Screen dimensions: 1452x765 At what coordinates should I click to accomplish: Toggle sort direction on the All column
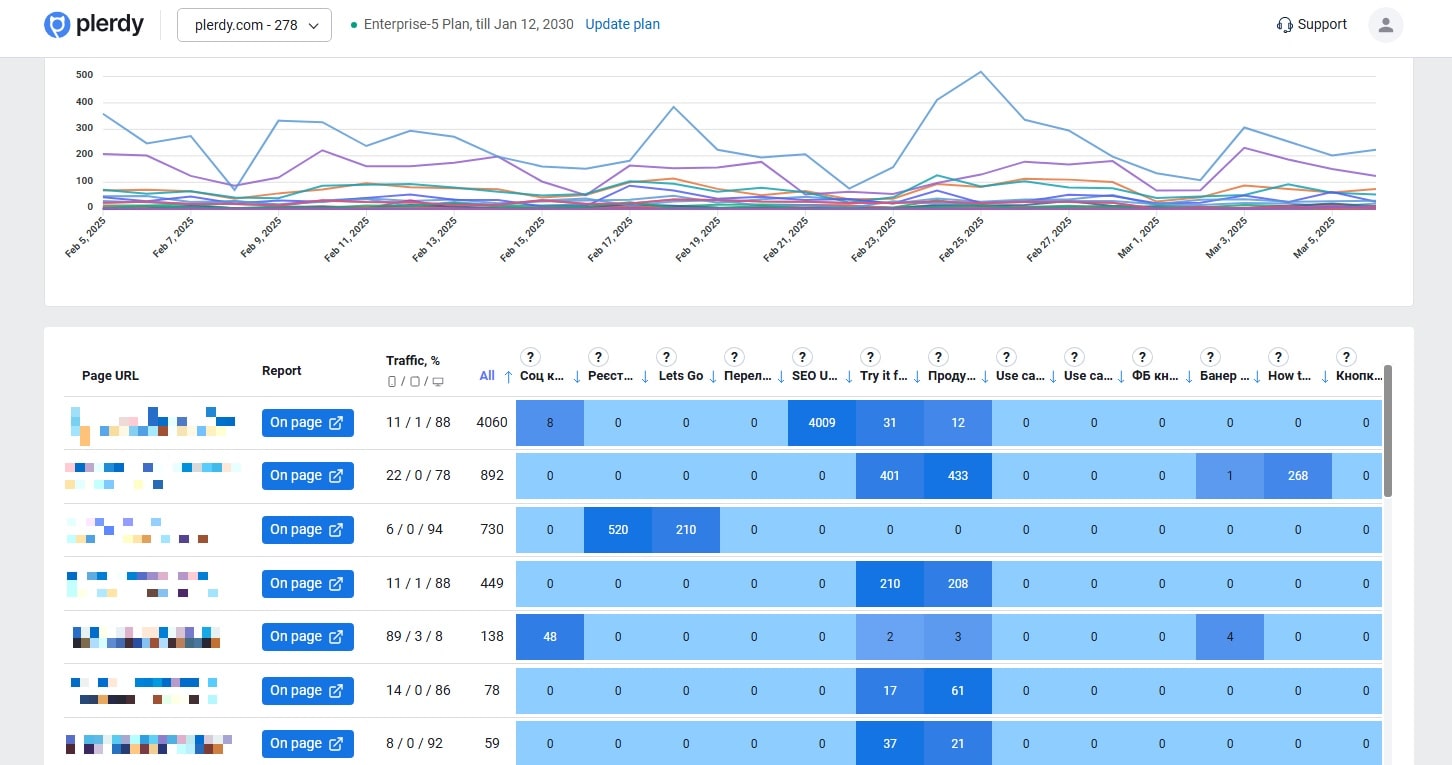tap(508, 377)
